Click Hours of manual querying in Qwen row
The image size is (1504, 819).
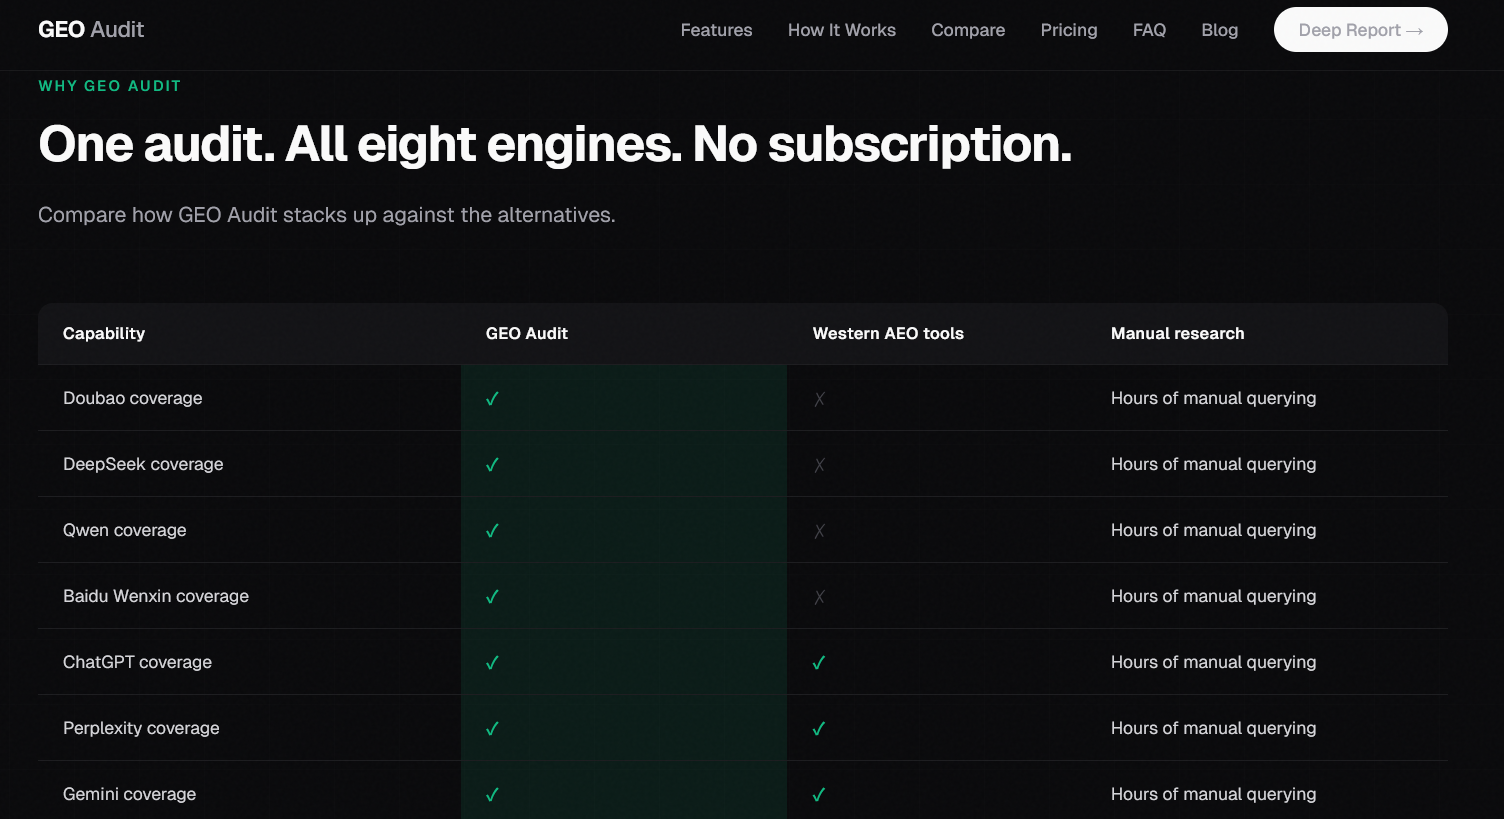click(1213, 530)
